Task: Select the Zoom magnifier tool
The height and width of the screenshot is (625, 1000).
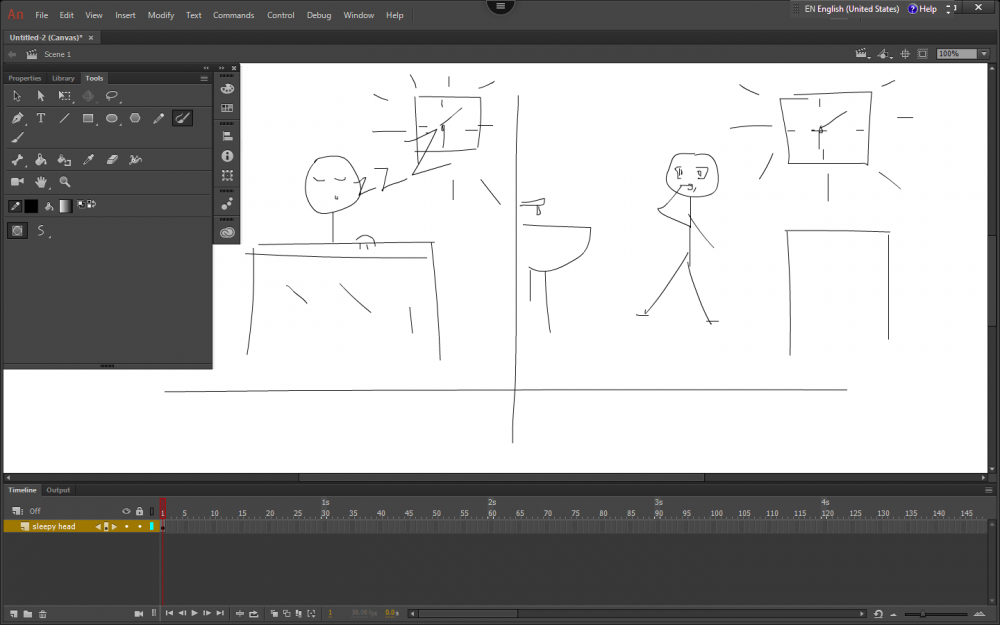Action: click(64, 182)
